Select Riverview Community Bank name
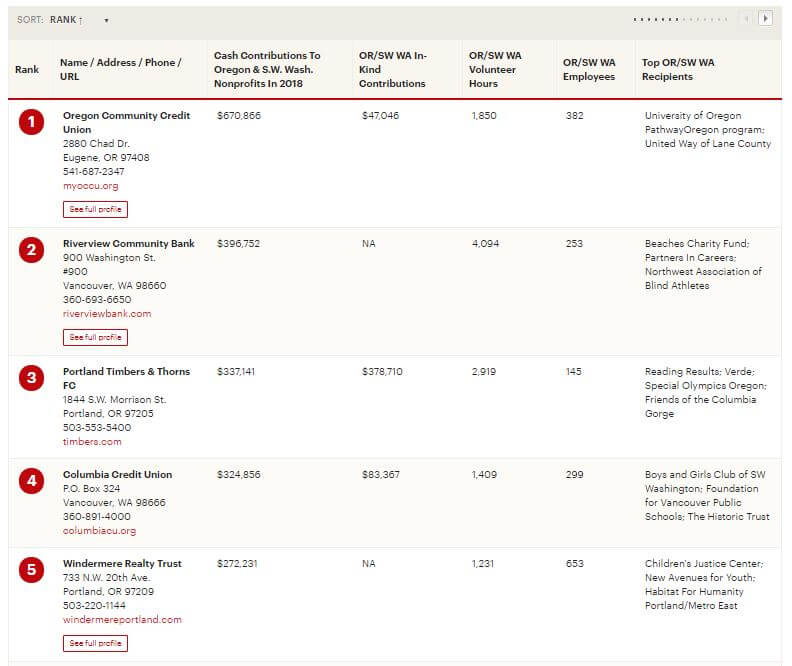The width and height of the screenshot is (792, 666). [x=129, y=243]
